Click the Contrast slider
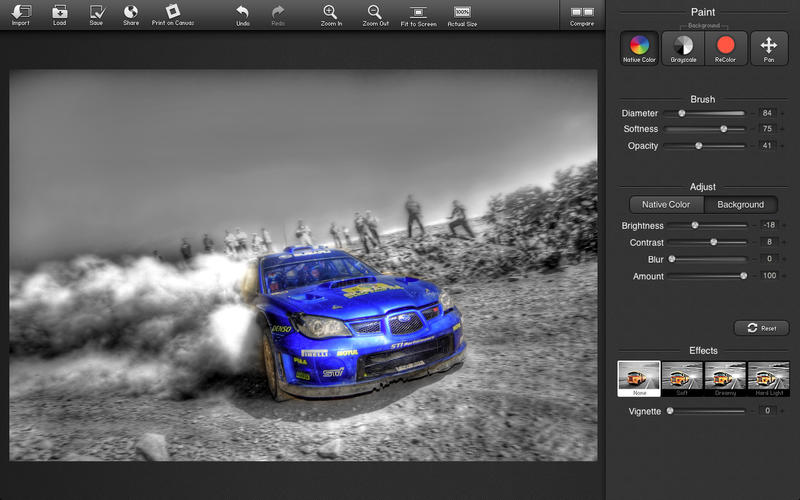The height and width of the screenshot is (500, 800). click(x=707, y=242)
